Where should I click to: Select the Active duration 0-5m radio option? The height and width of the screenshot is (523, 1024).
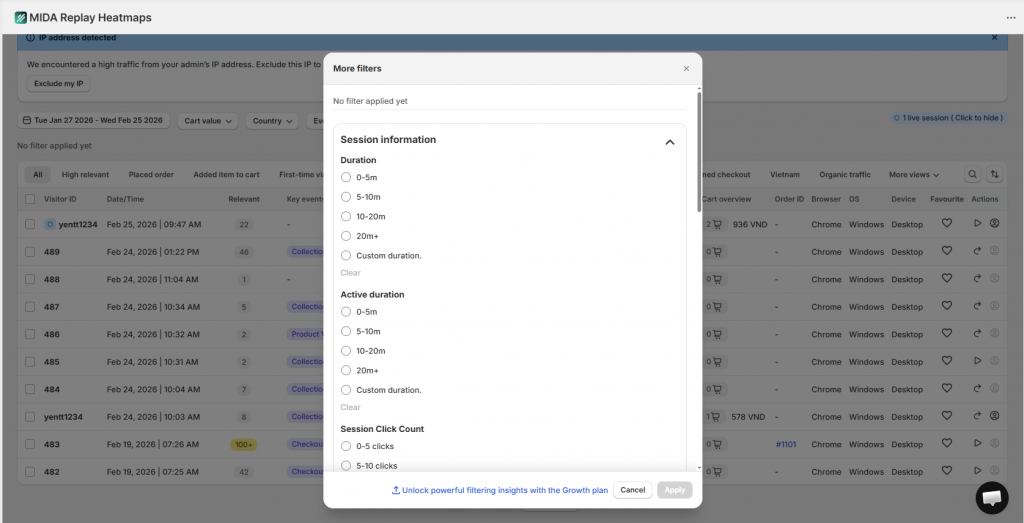(346, 311)
